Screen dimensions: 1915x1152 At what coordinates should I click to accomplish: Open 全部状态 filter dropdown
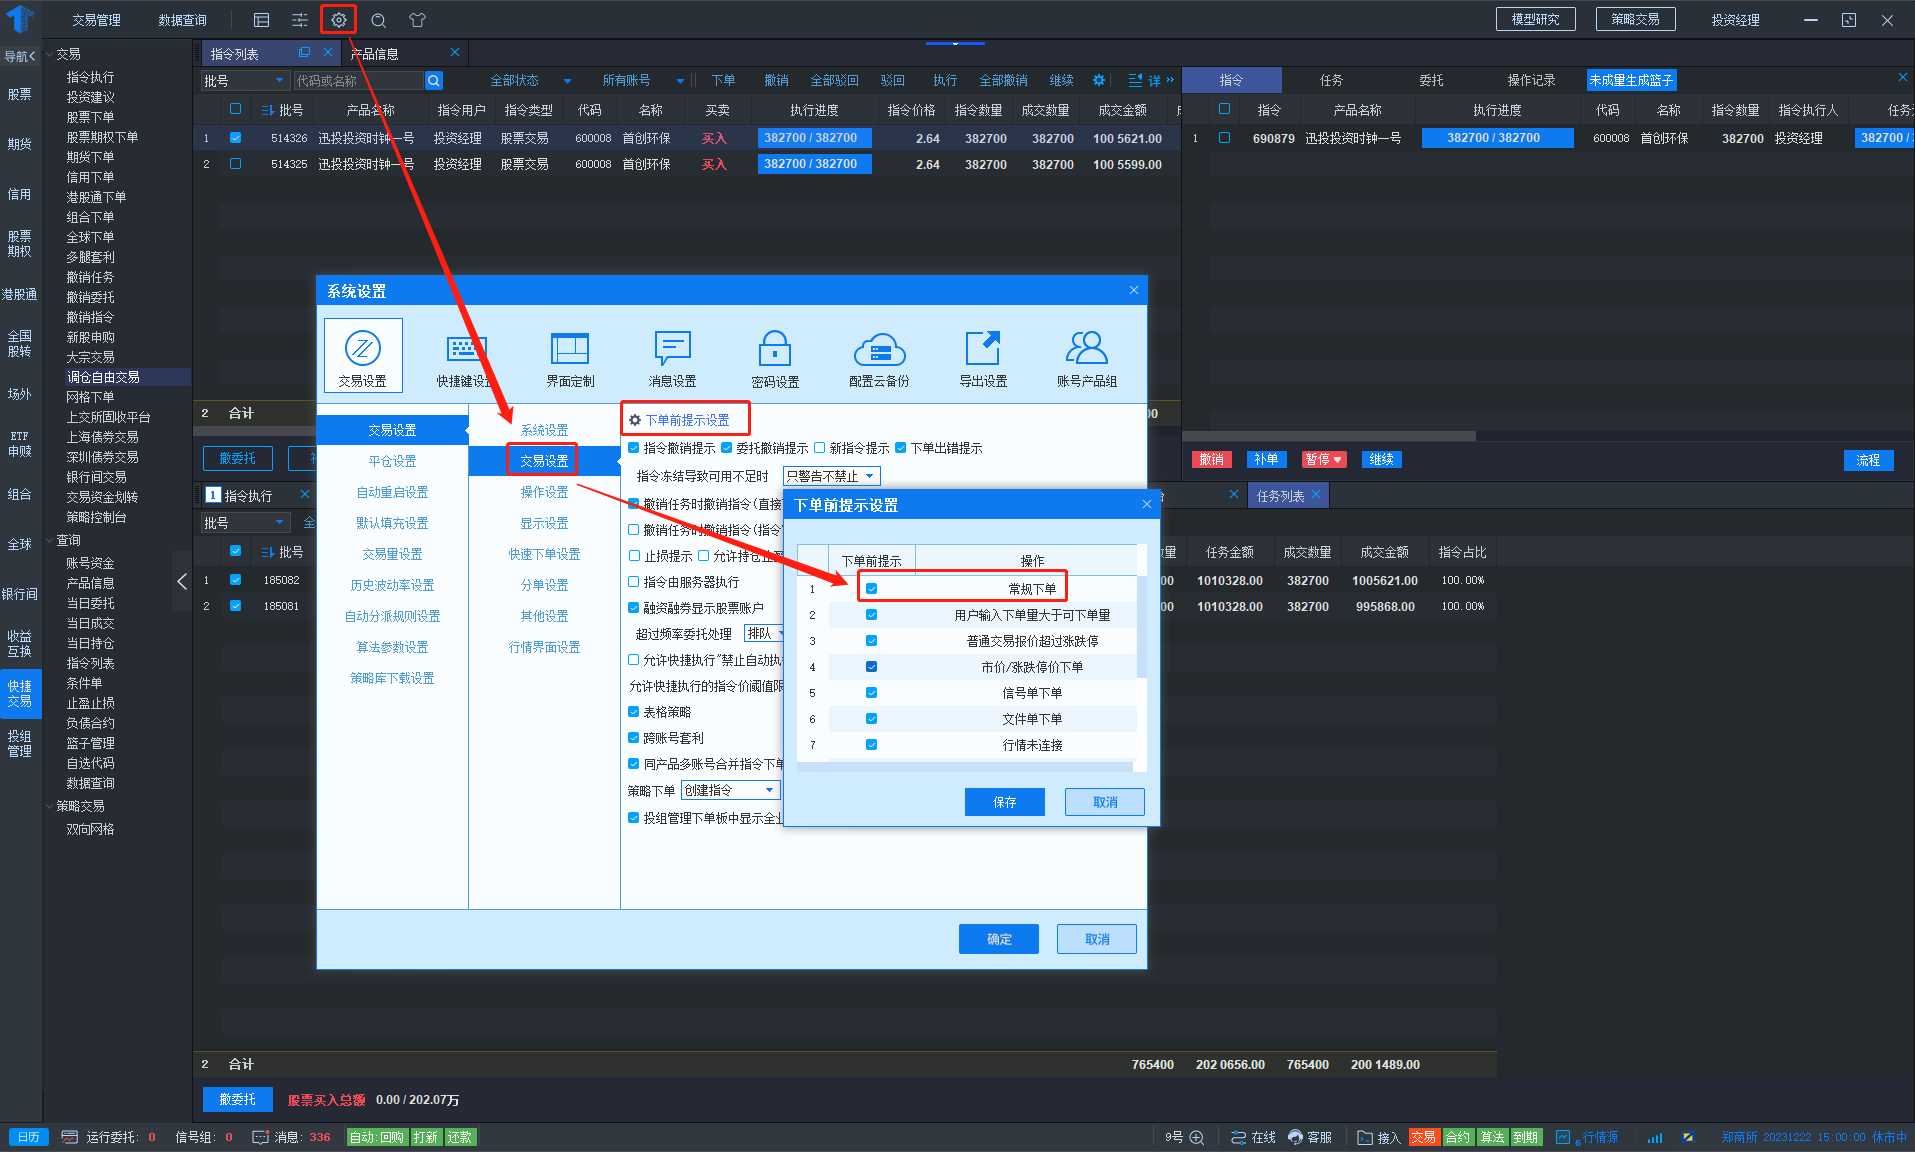530,81
